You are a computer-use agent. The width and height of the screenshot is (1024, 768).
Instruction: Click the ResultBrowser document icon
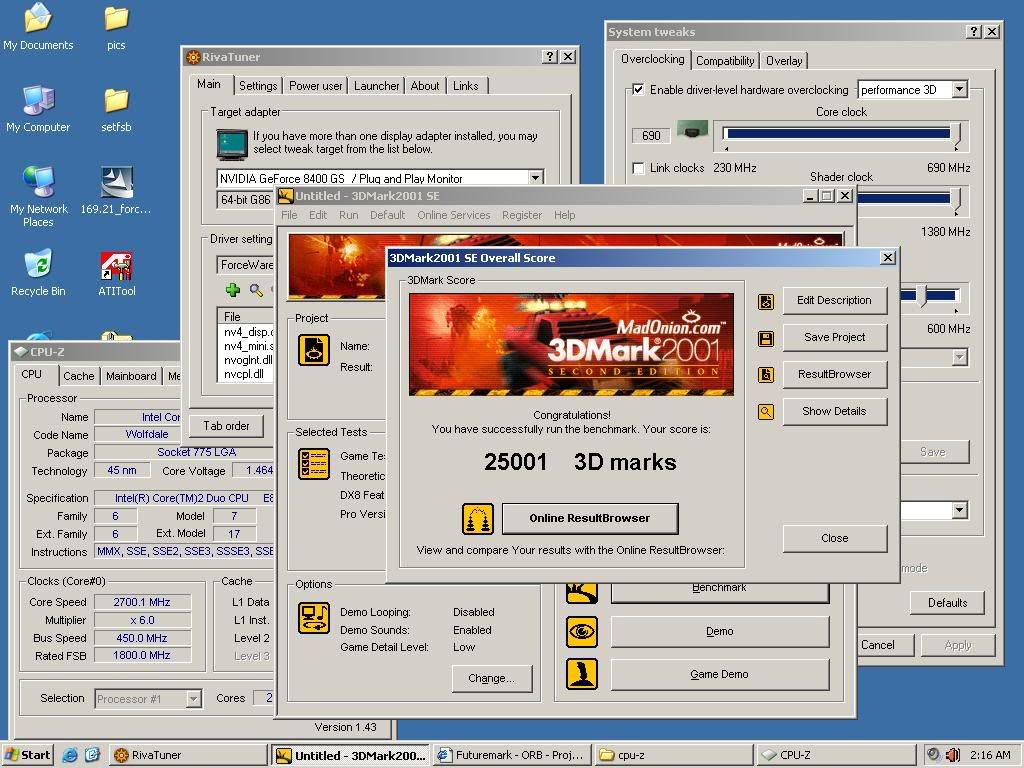tap(765, 375)
